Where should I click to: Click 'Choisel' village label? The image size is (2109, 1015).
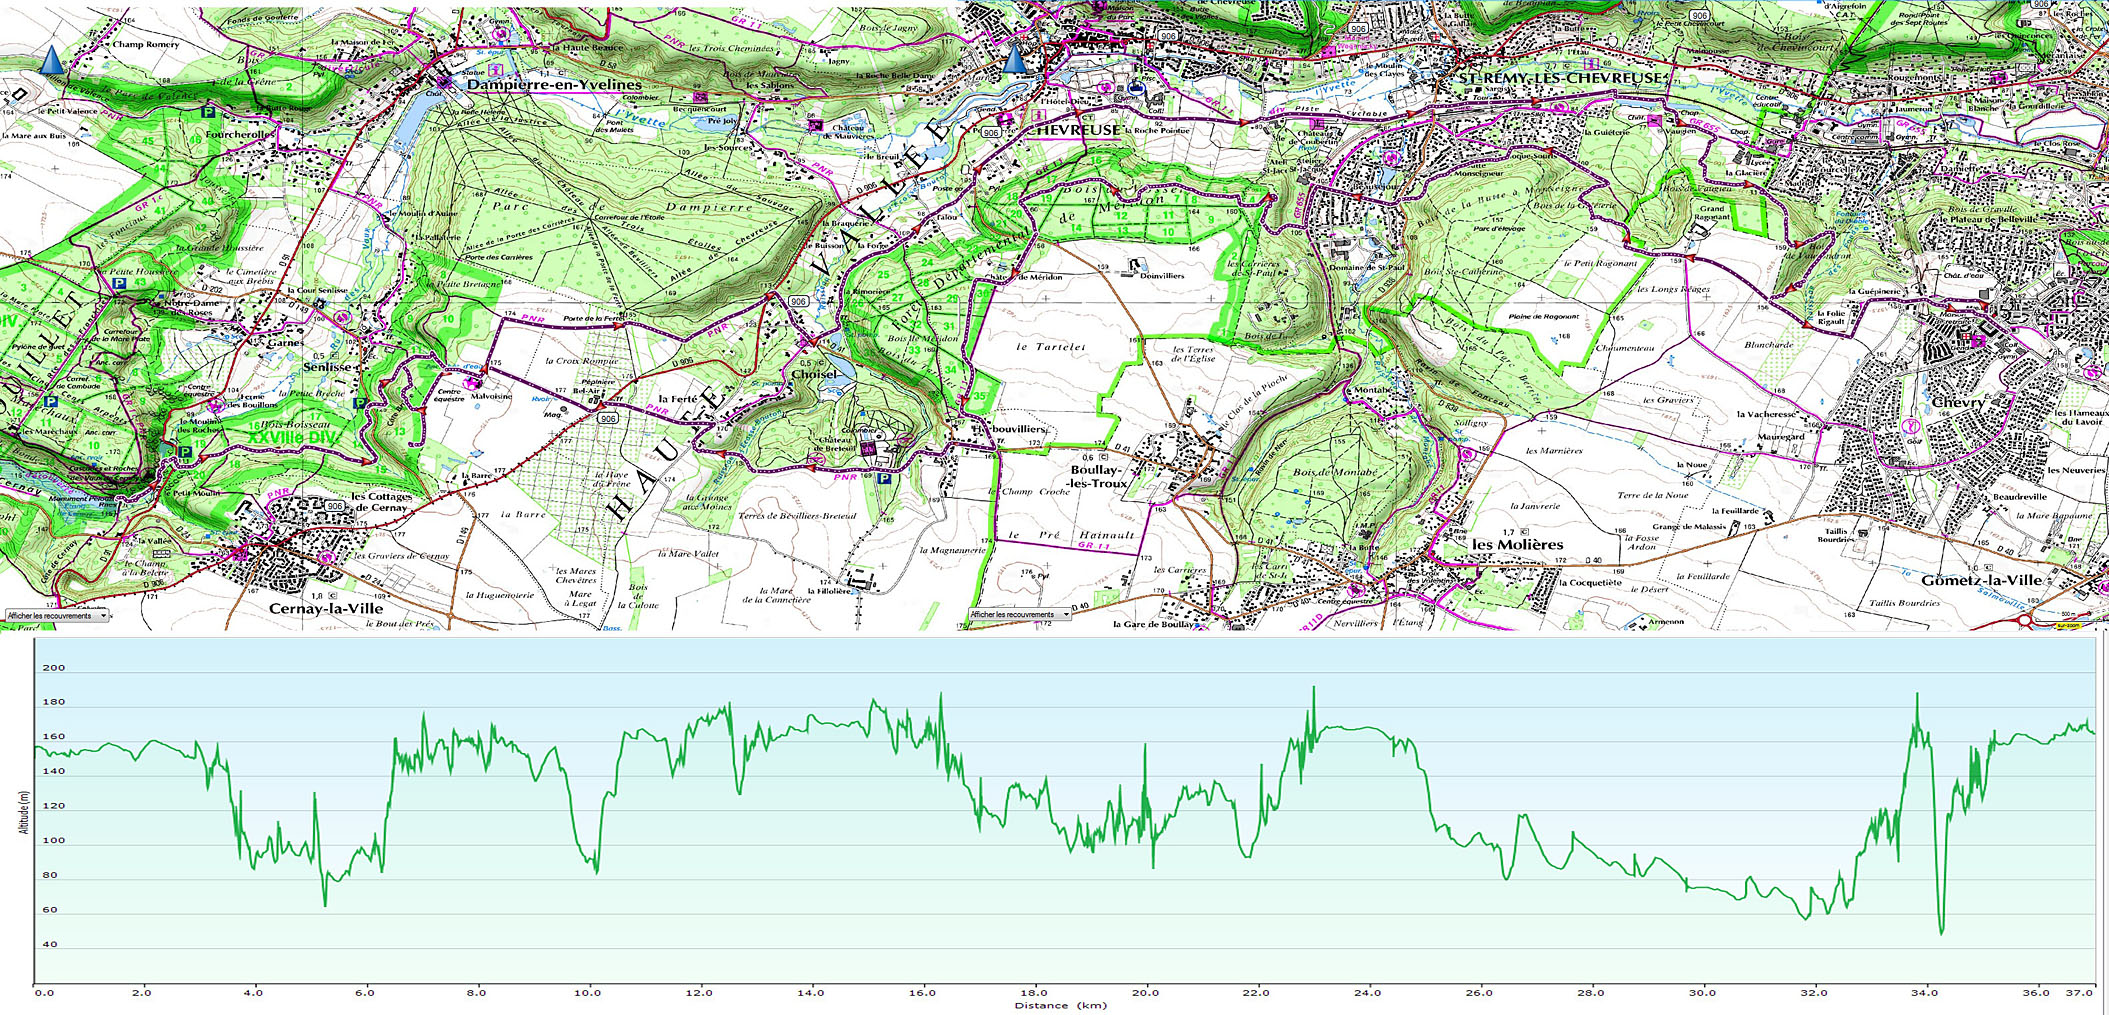[814, 374]
